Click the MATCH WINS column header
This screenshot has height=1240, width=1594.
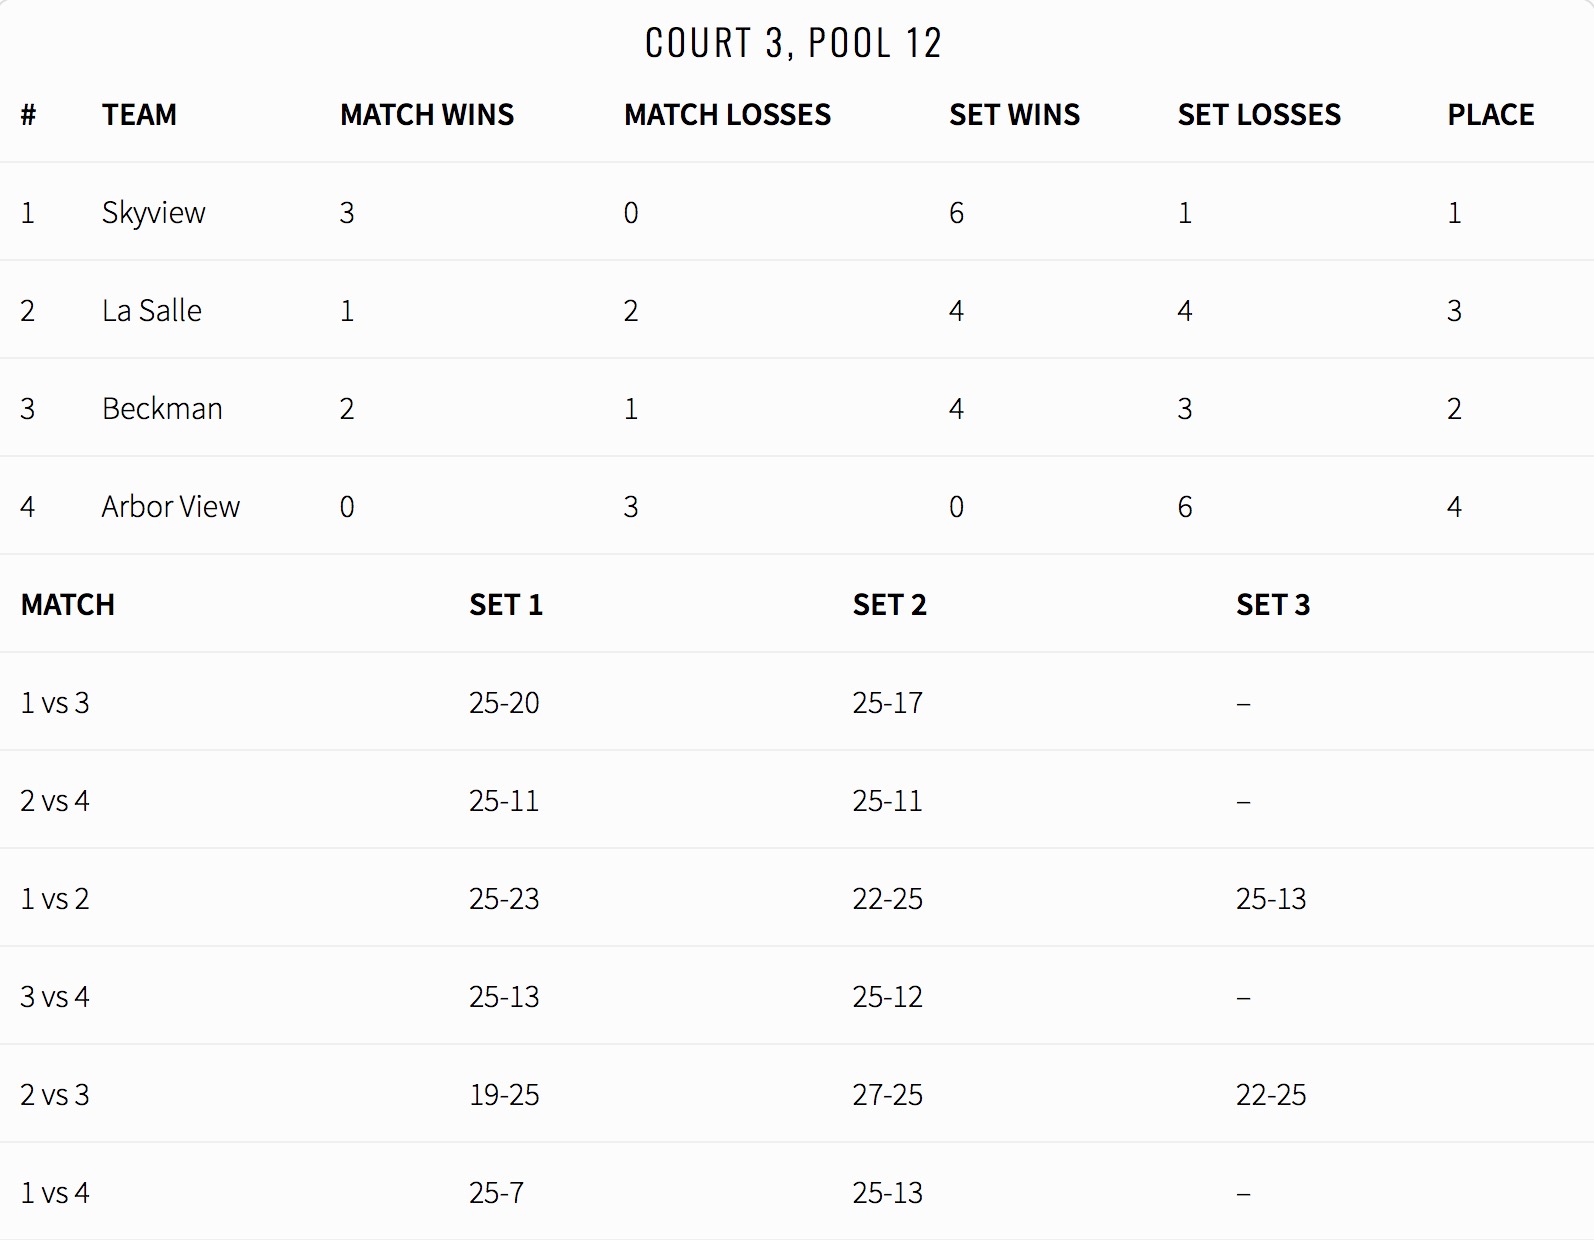tap(427, 115)
